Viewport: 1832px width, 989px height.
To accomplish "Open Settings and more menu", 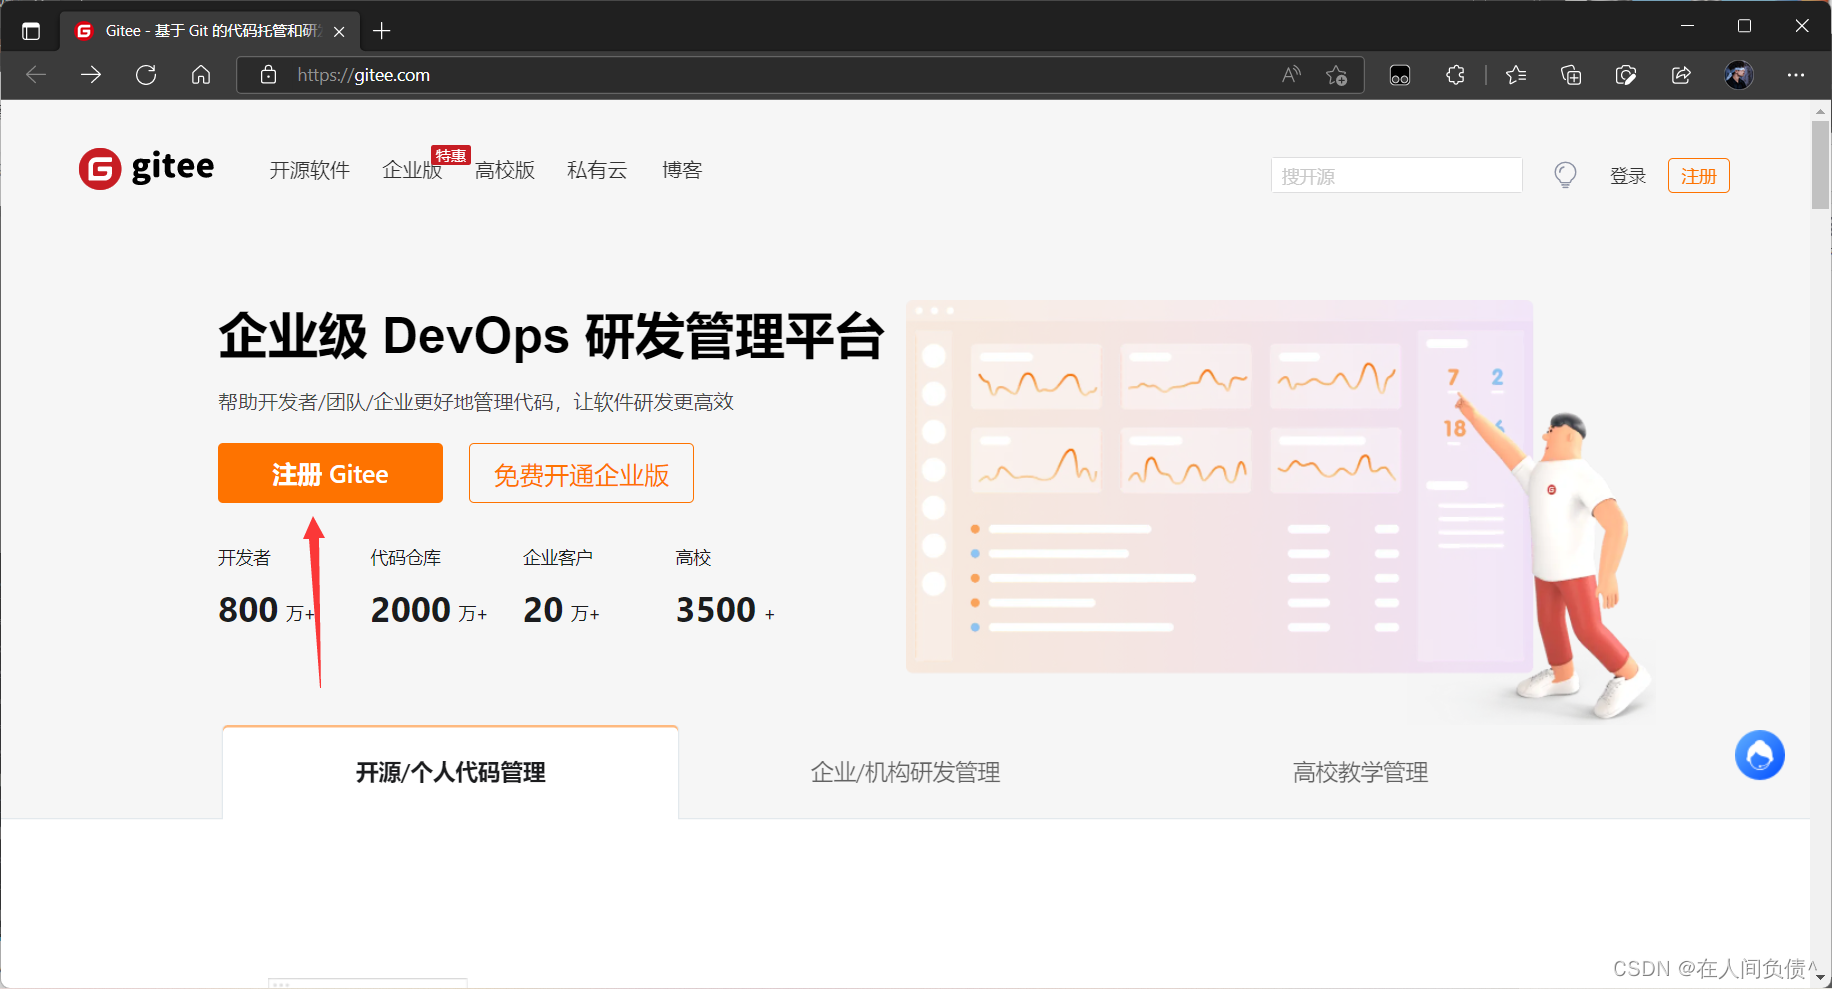I will [x=1796, y=75].
